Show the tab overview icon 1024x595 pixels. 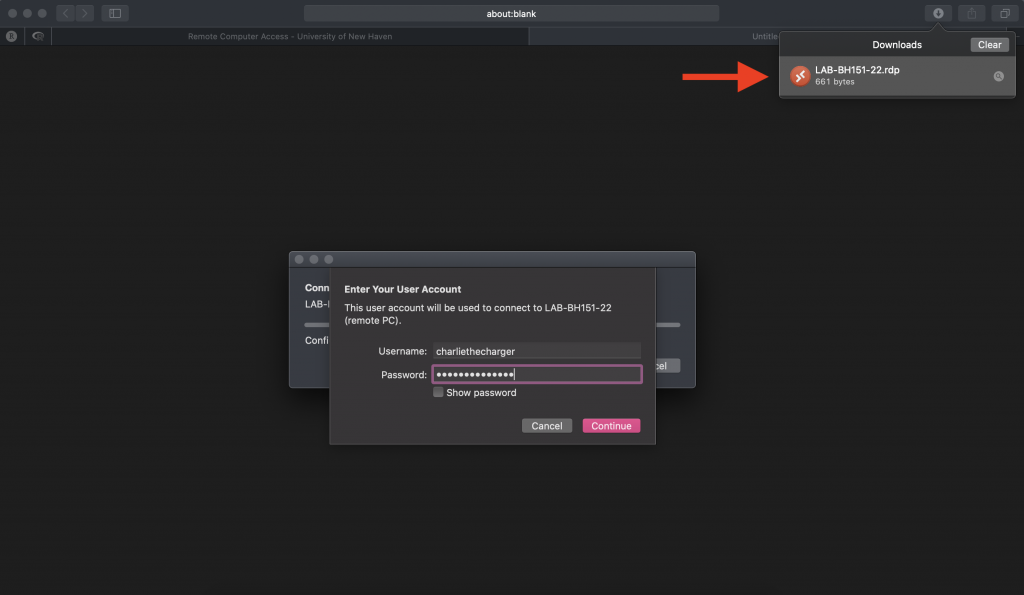[1004, 13]
